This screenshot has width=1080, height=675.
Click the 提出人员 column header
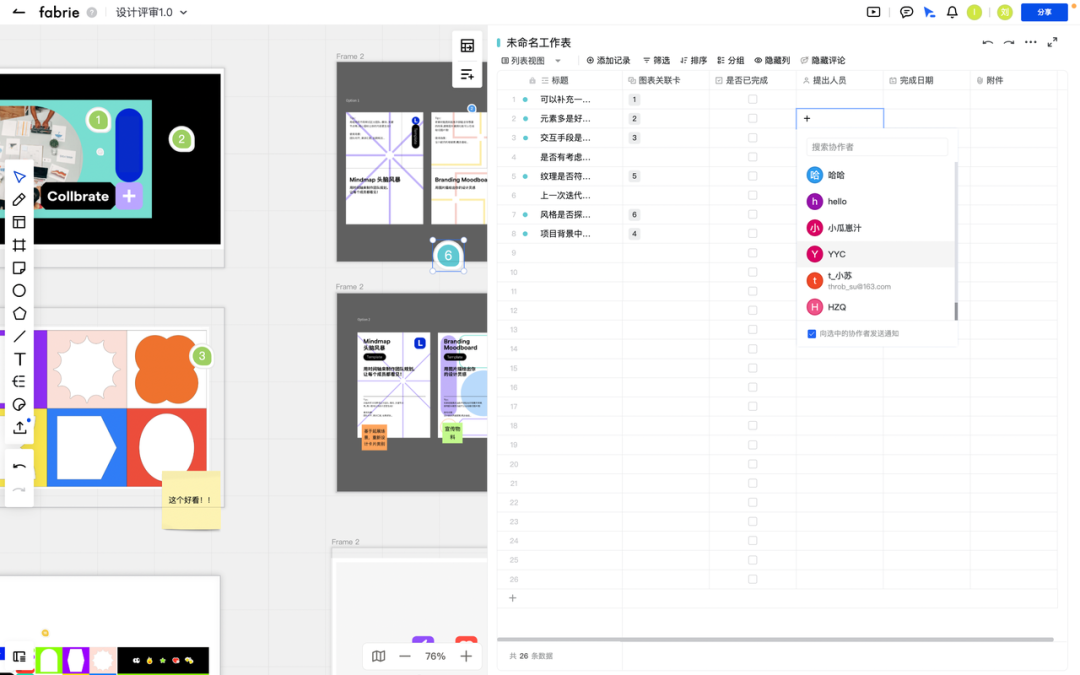point(839,81)
